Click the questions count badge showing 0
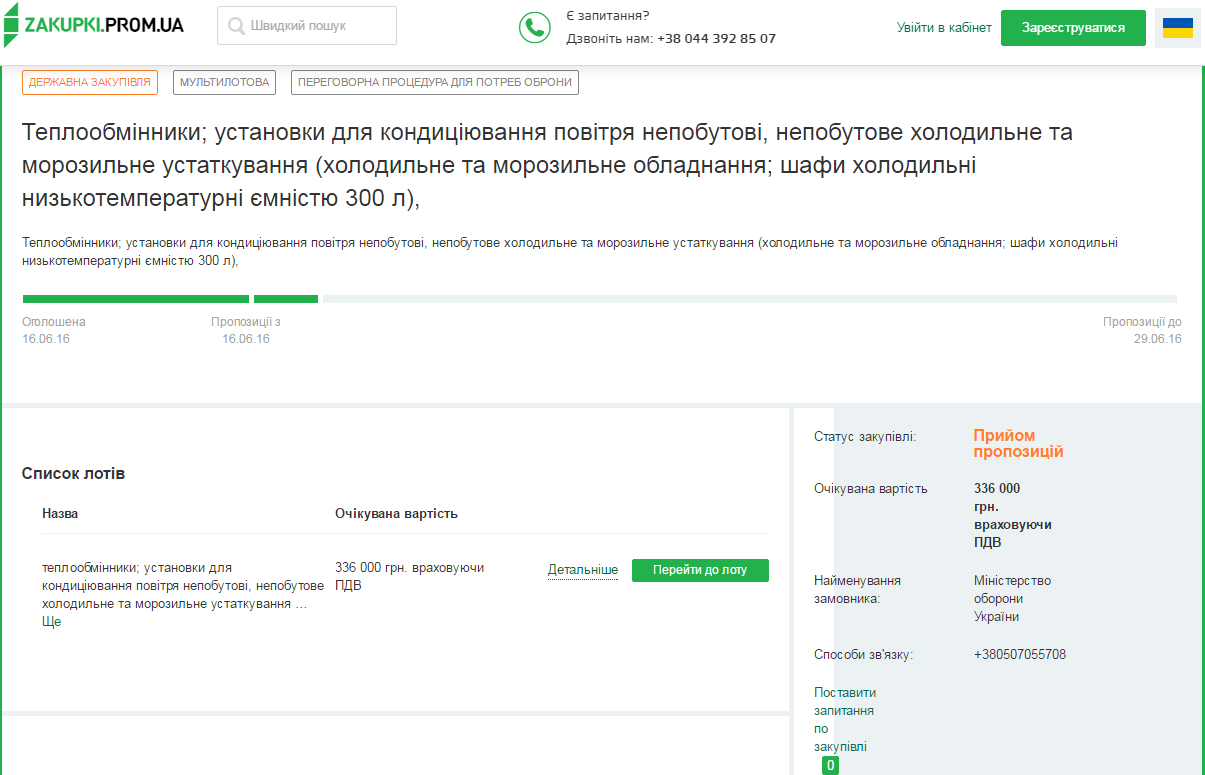 (x=830, y=766)
